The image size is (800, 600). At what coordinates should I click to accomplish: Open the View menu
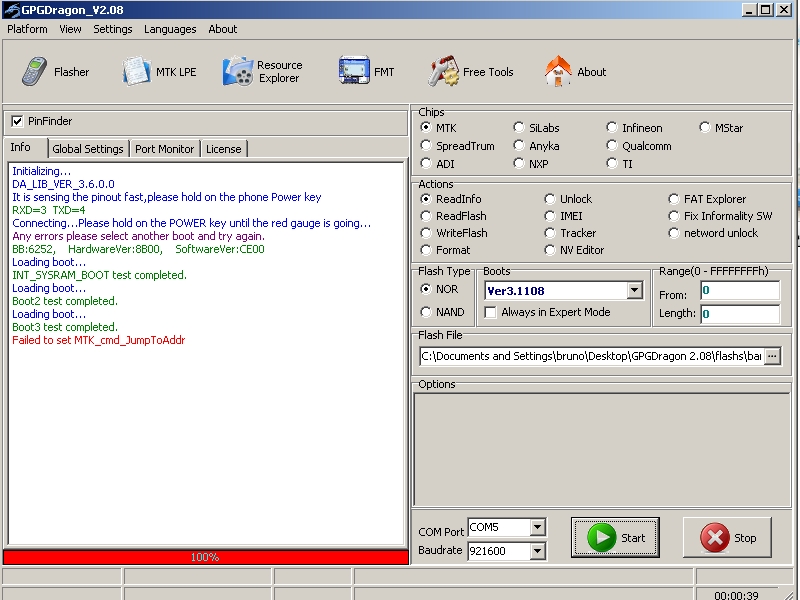[70, 29]
